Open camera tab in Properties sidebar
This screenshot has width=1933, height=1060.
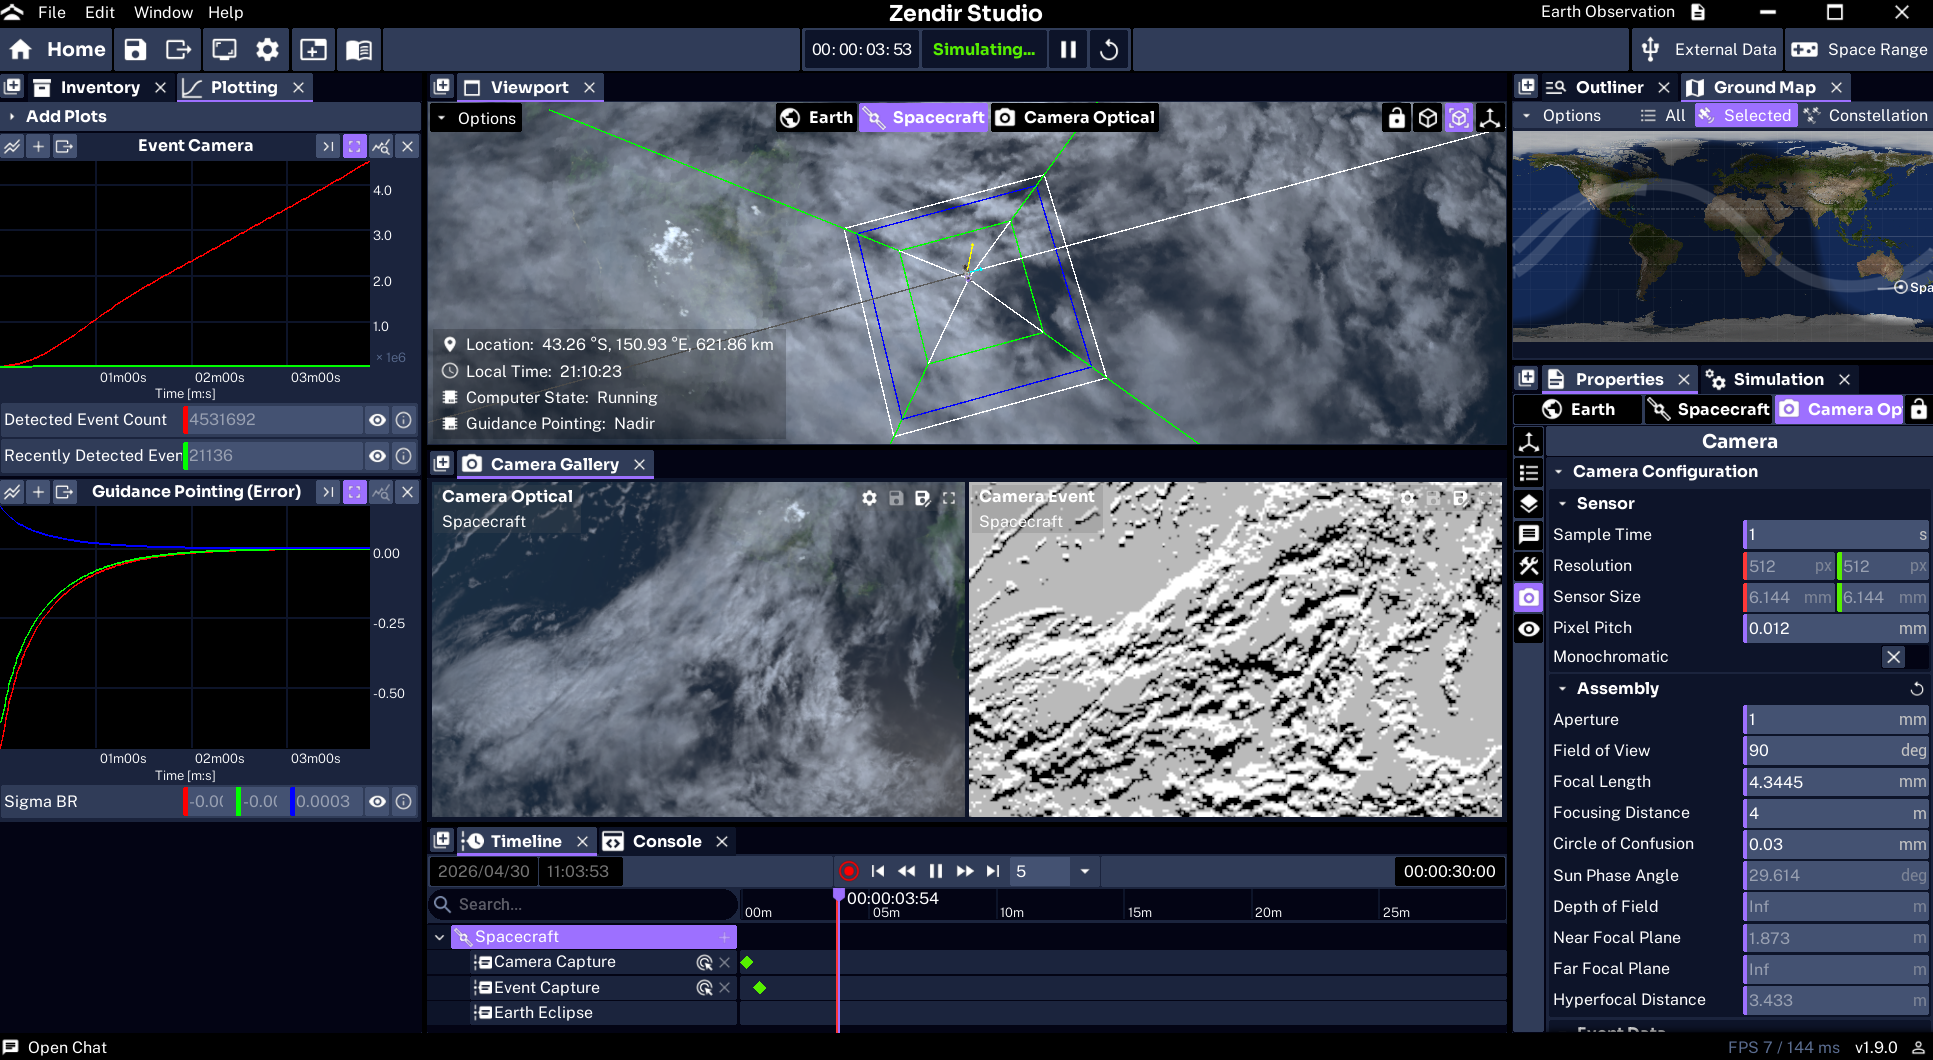coord(1529,598)
